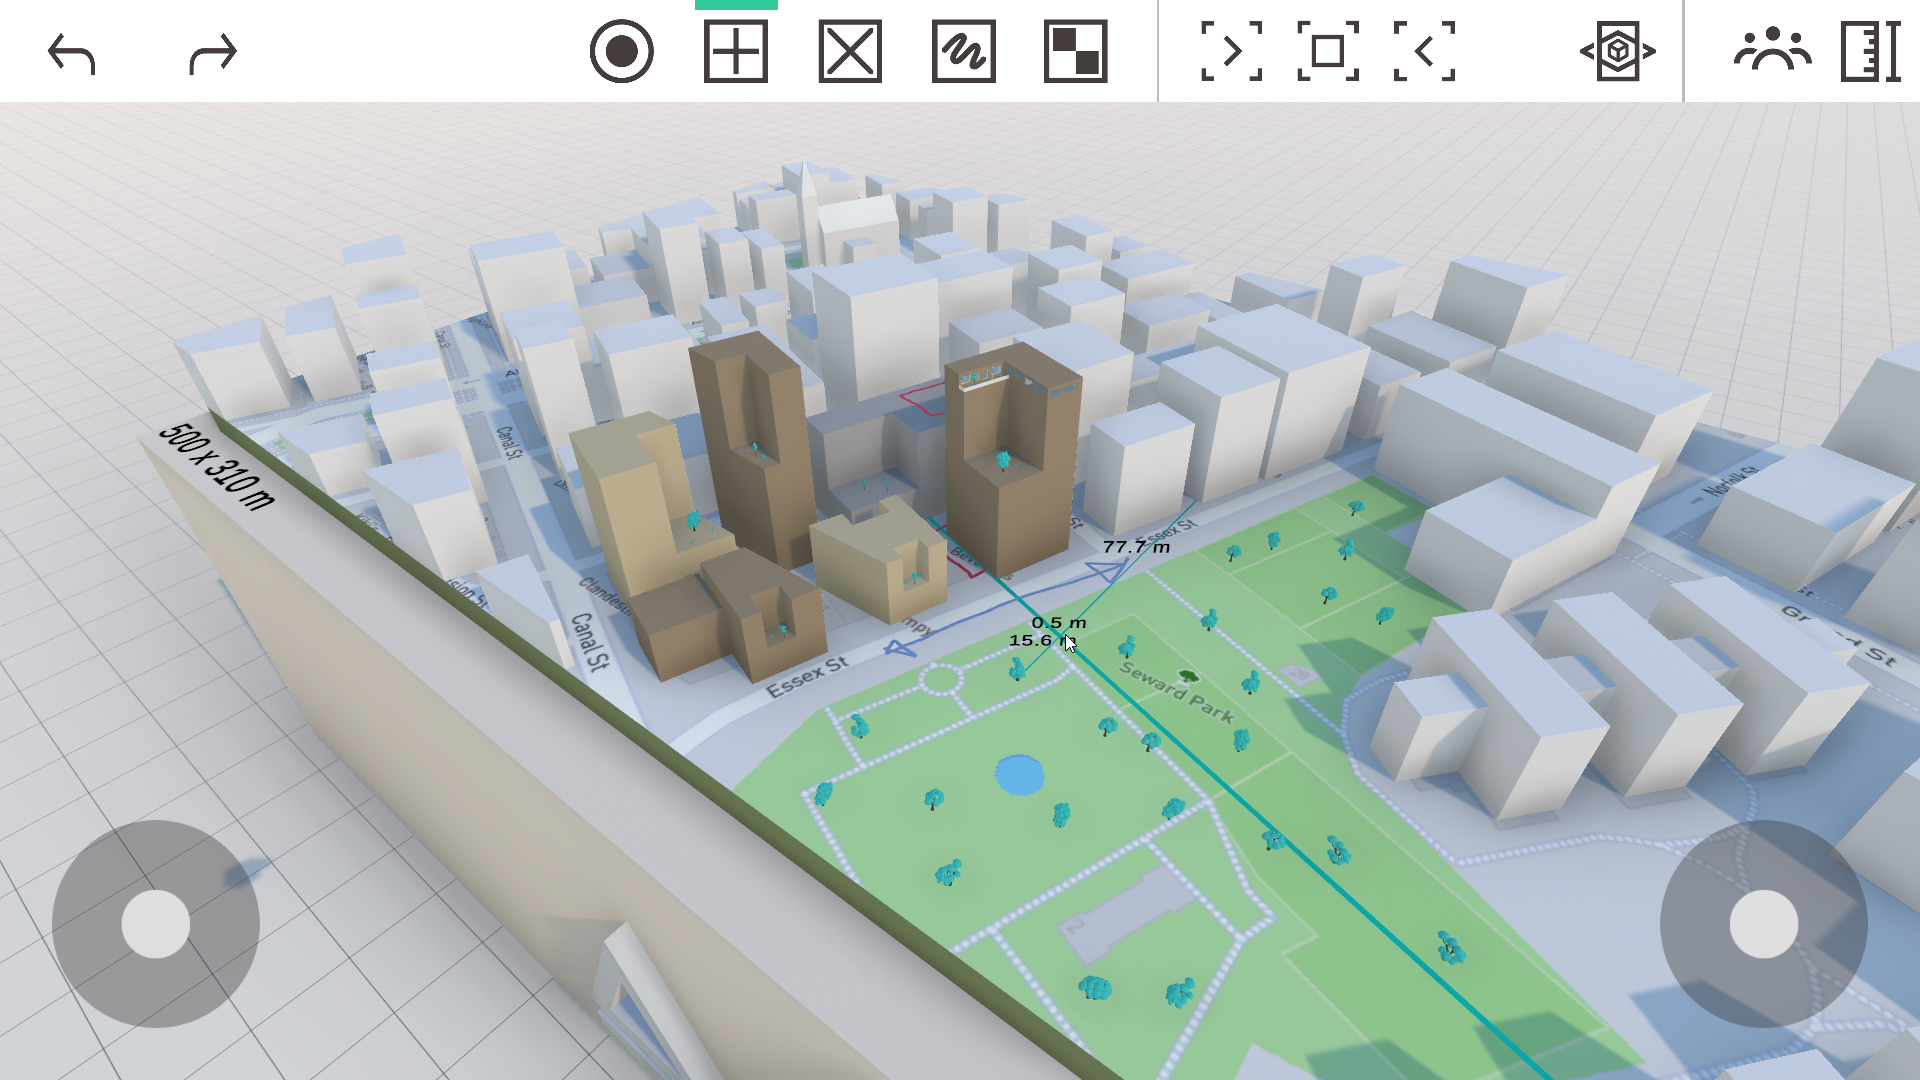Open the collaboration people icon
Screen dimensions: 1920x1080
pyautogui.click(x=1772, y=51)
